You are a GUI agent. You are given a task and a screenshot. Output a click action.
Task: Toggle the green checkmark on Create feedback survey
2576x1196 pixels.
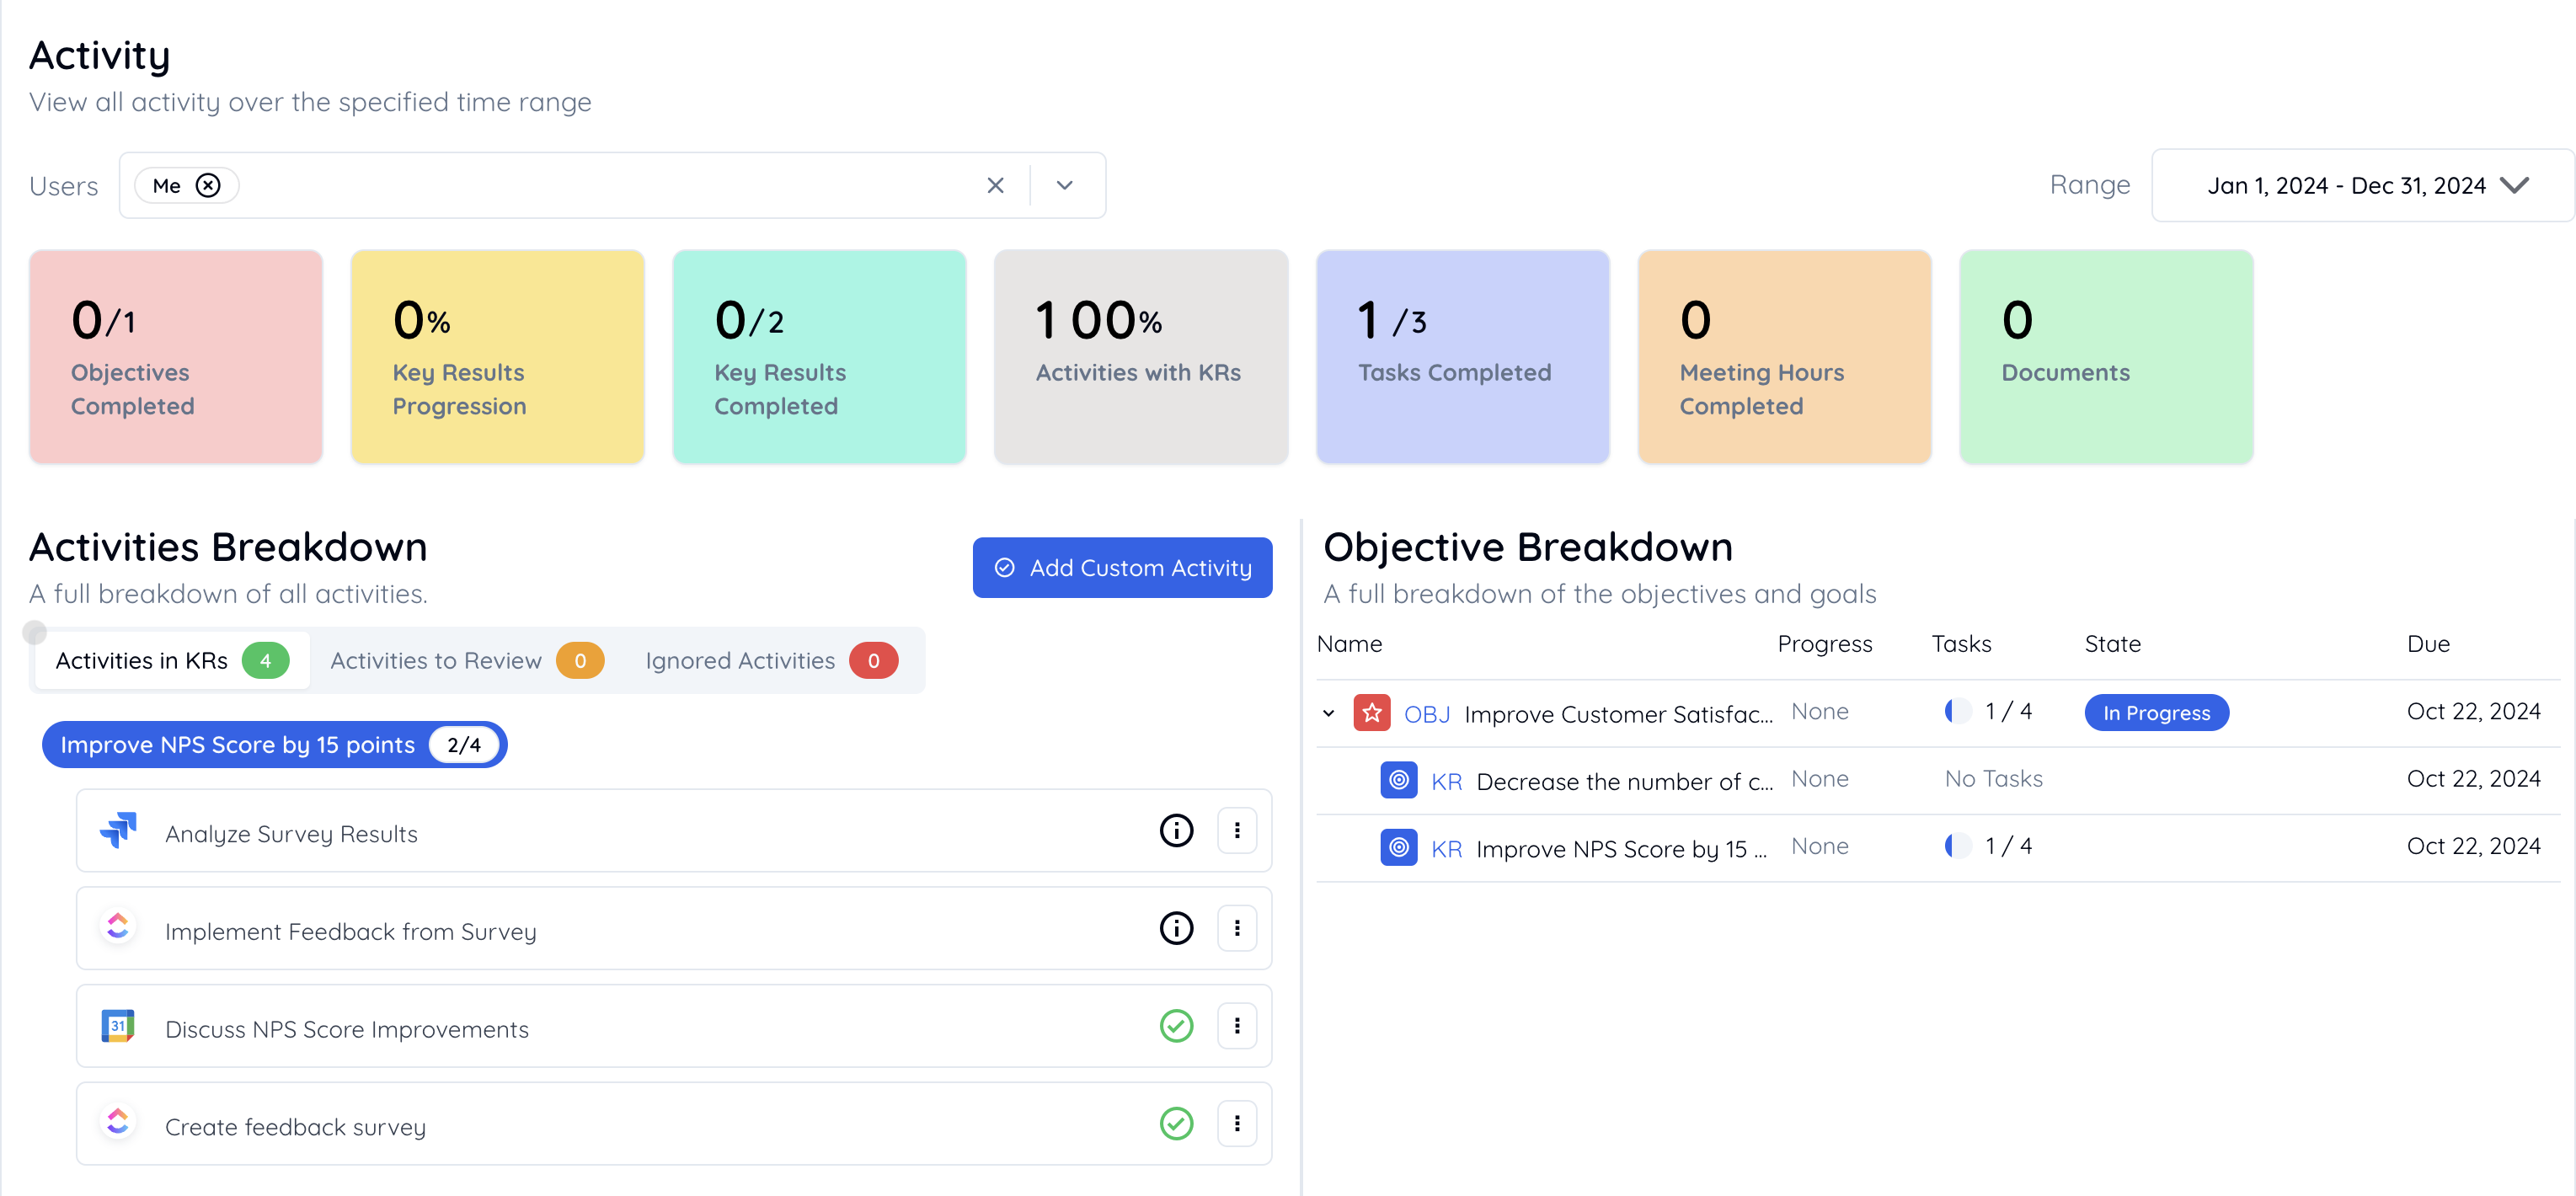click(x=1175, y=1123)
